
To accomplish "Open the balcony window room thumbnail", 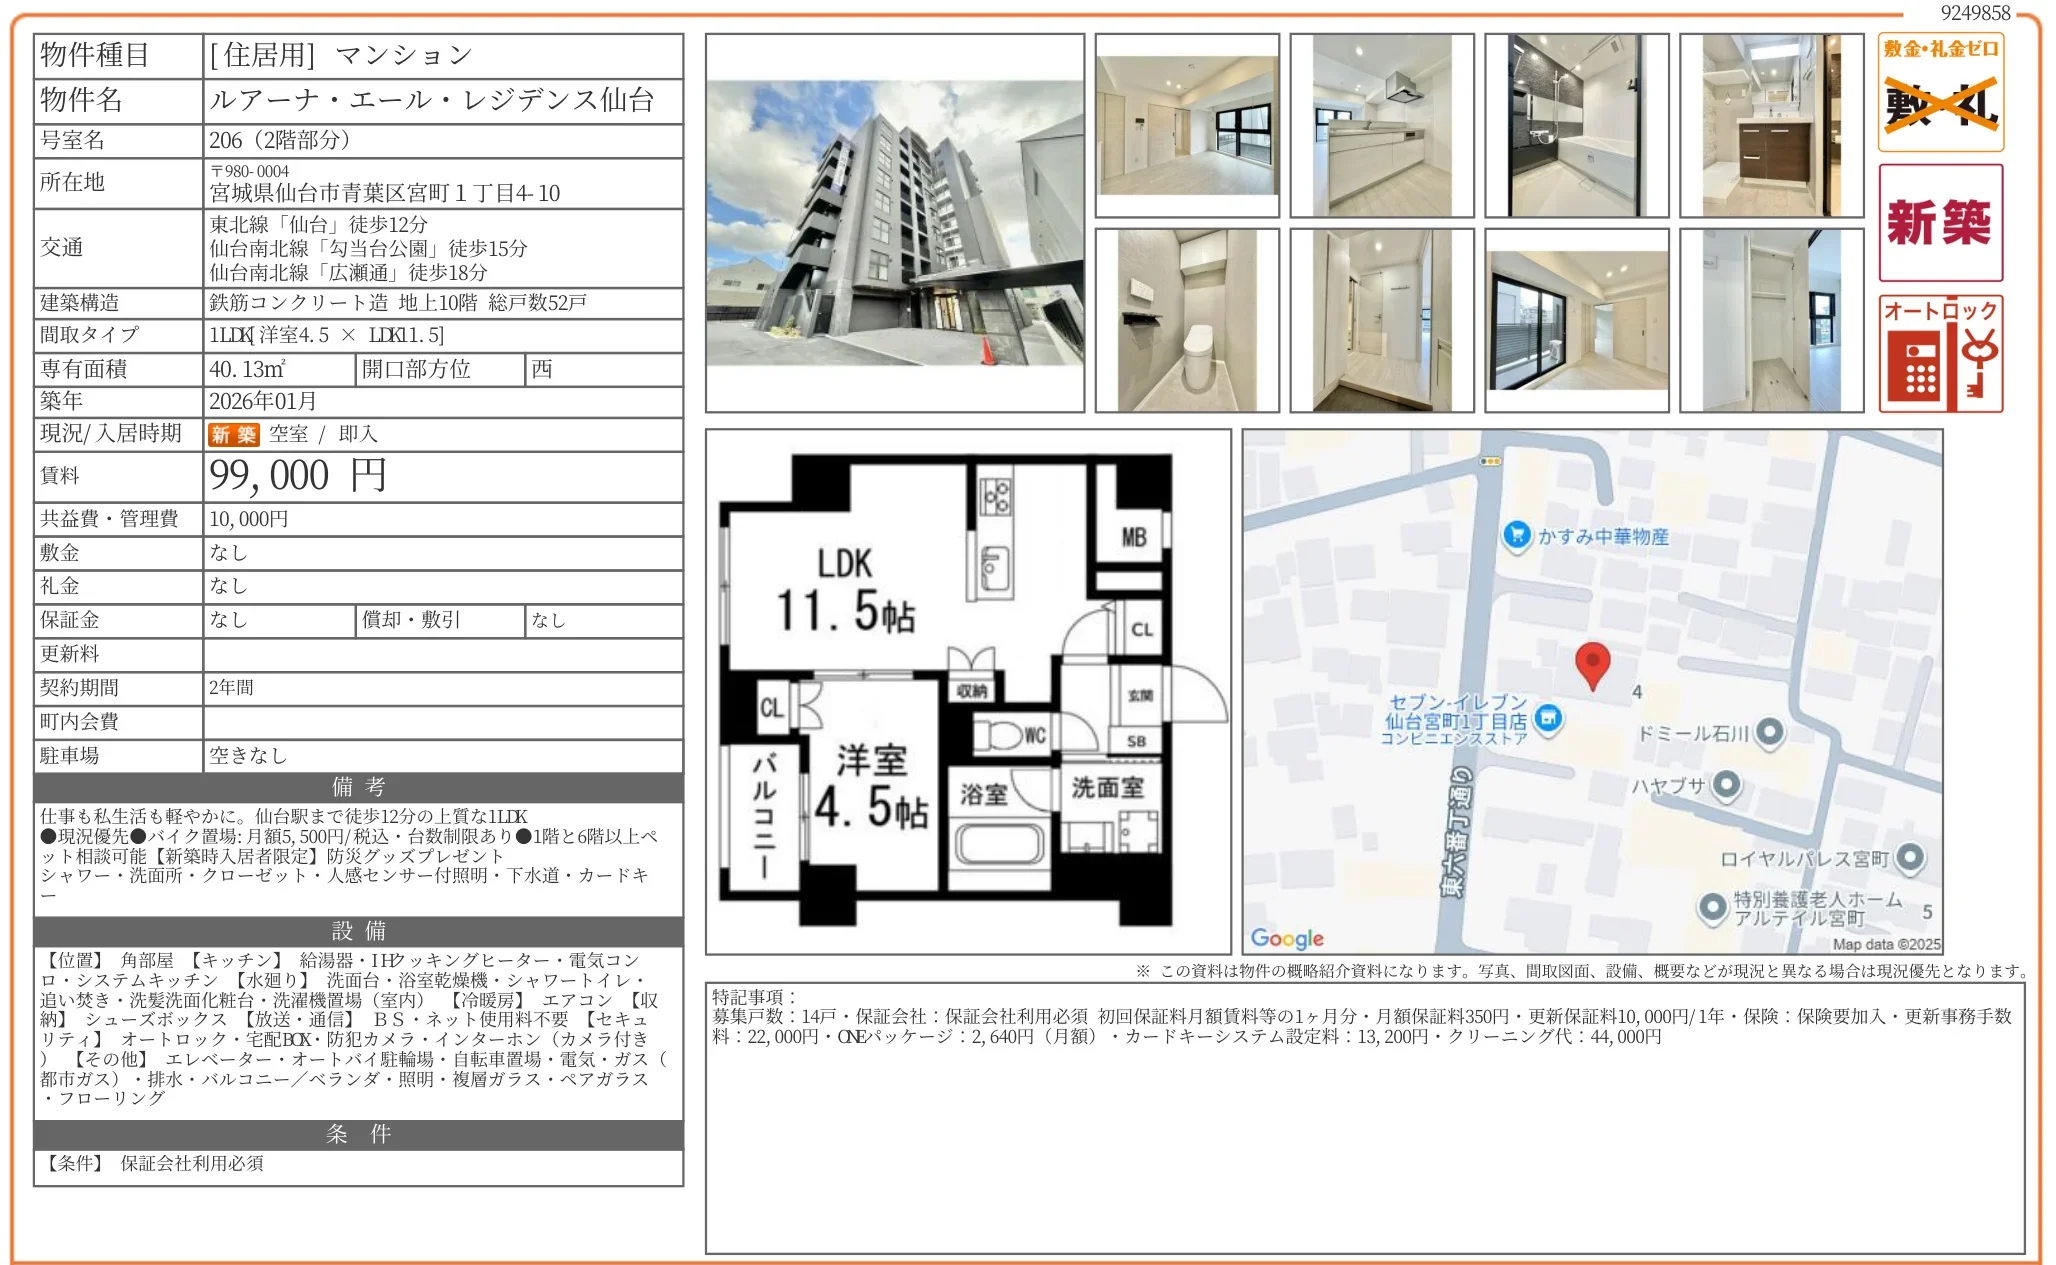I will (1576, 320).
